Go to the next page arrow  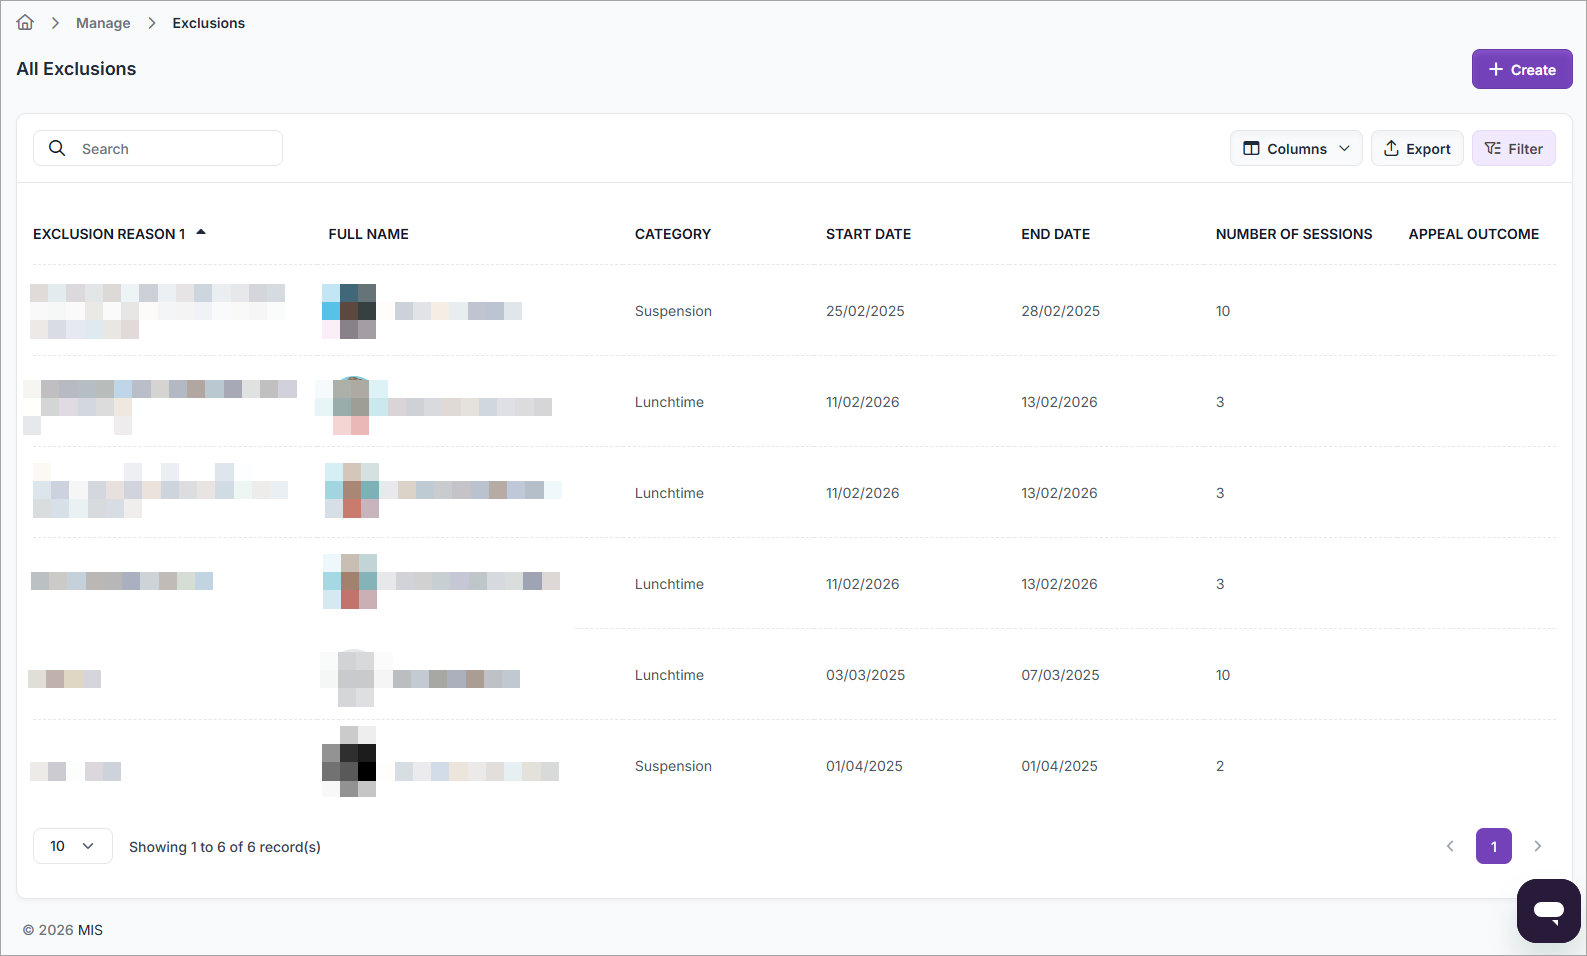click(1538, 847)
